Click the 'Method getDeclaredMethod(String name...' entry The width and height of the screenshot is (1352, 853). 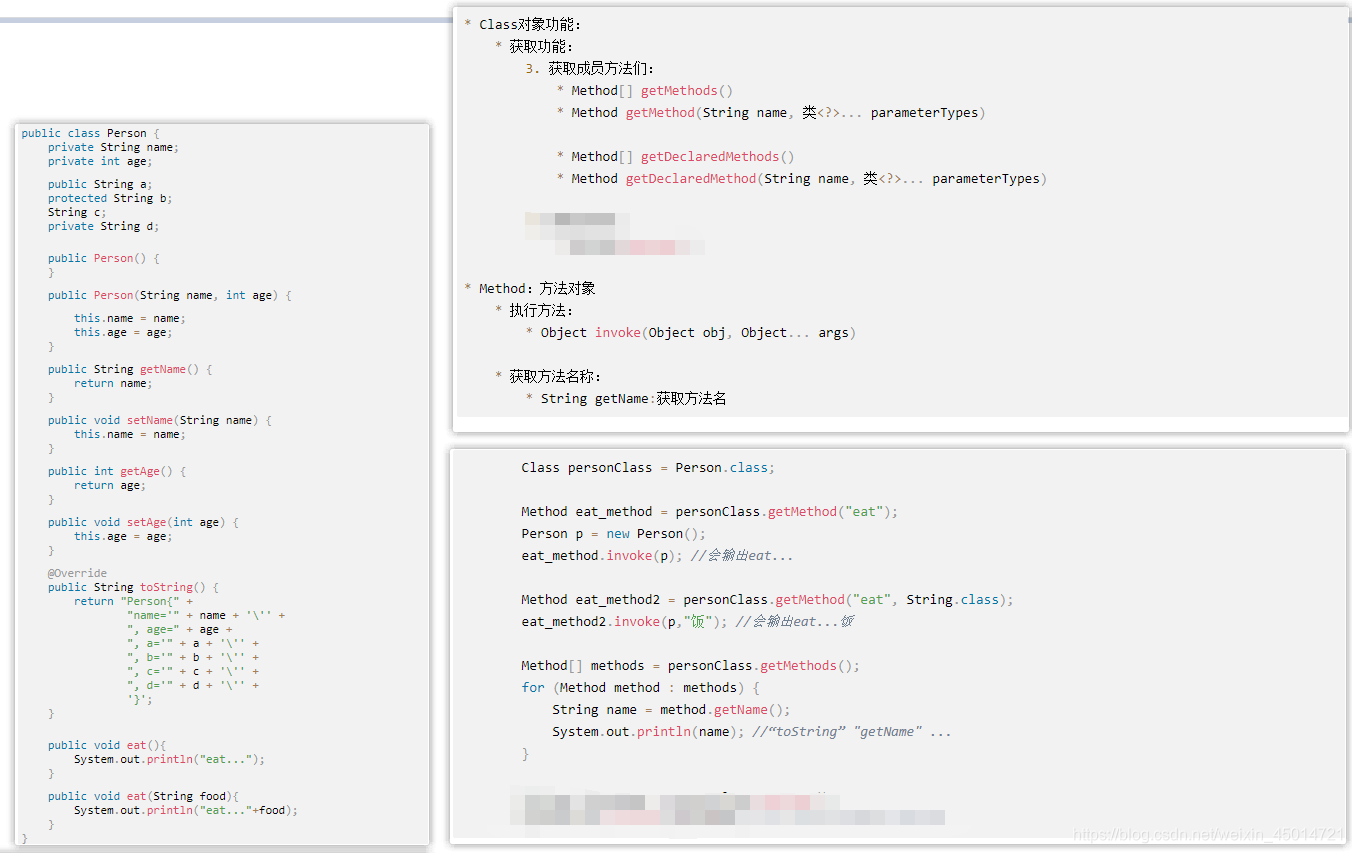pyautogui.click(x=802, y=178)
